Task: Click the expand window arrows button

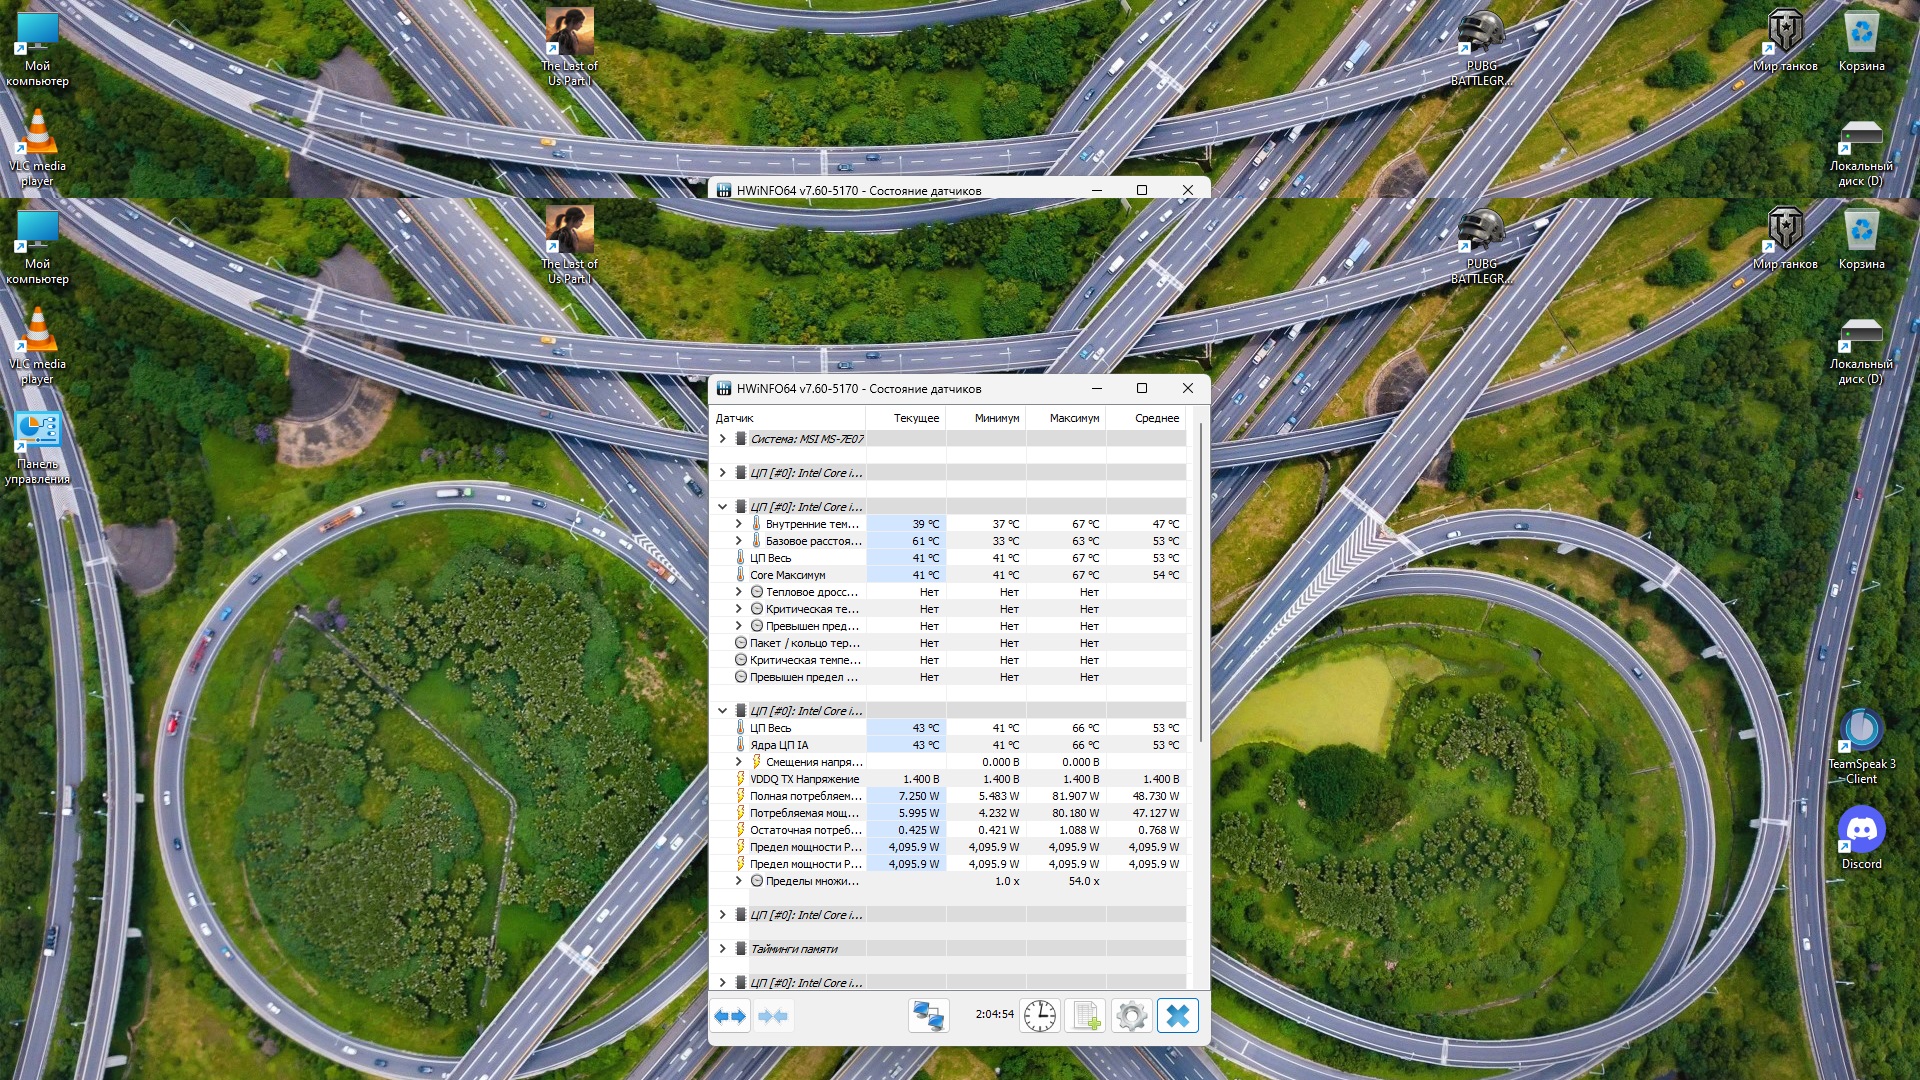Action: click(x=730, y=1017)
